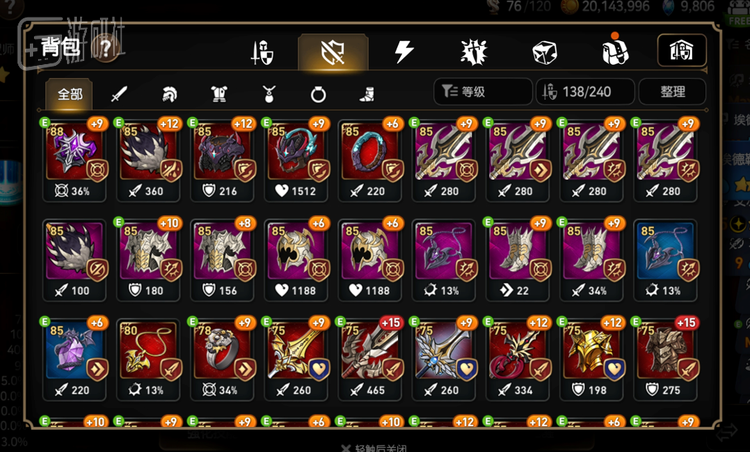
Task: Filter inventory by helmet icon
Action: click(x=169, y=94)
